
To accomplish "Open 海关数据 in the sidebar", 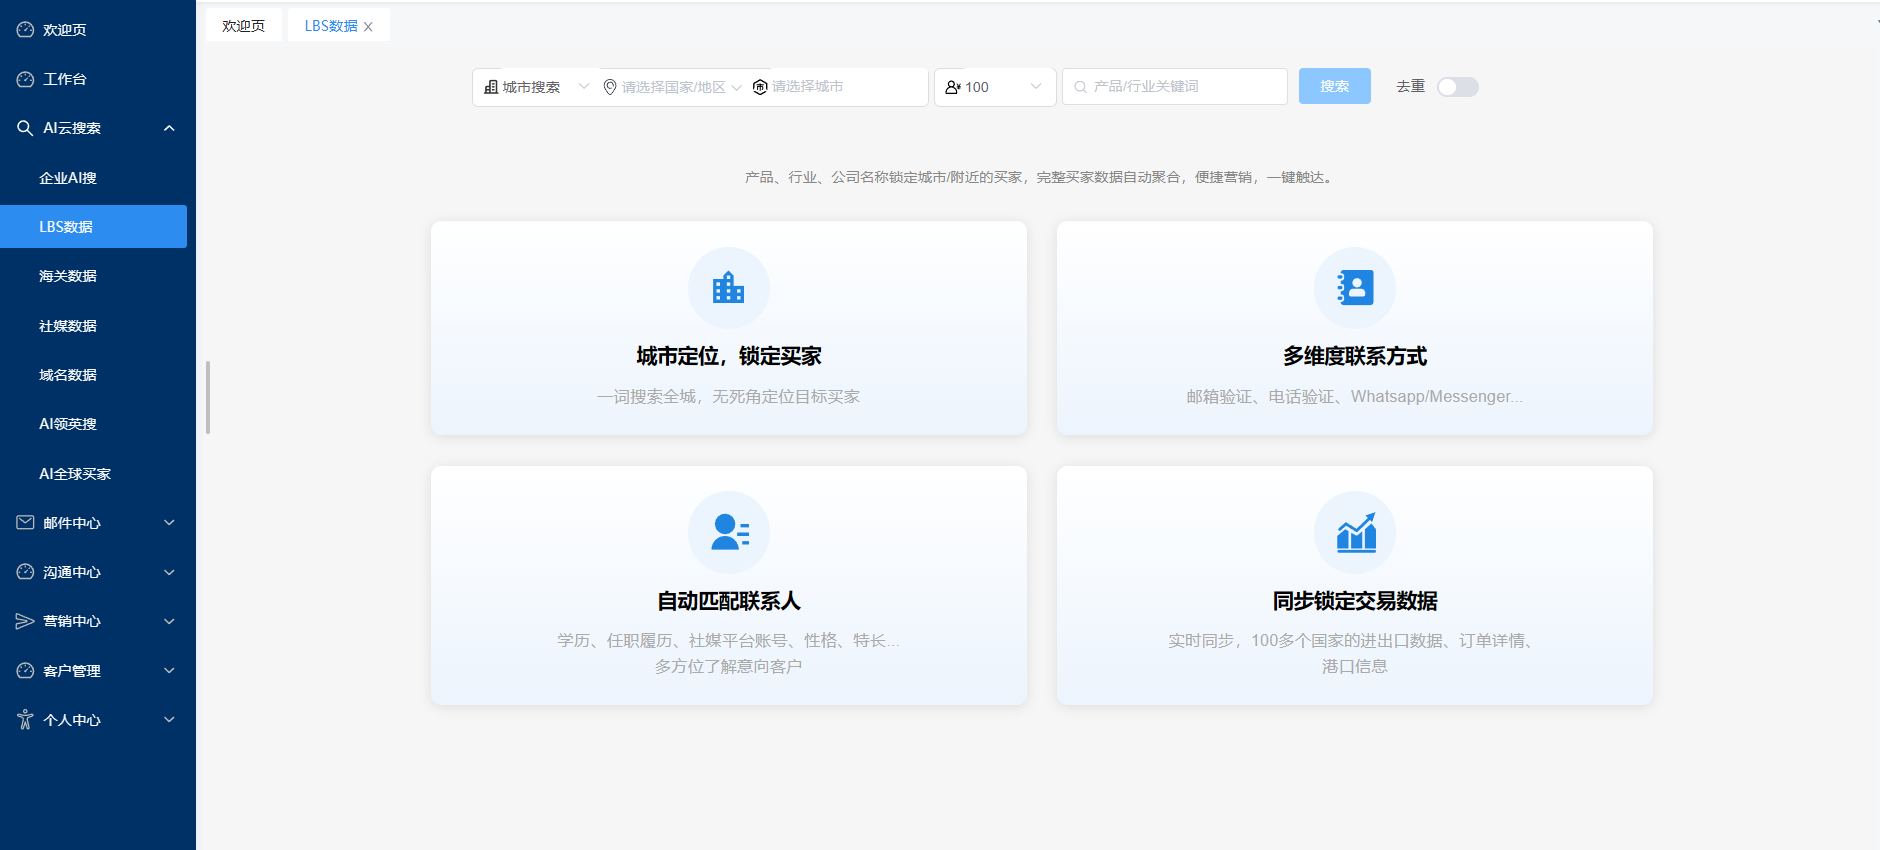I will coord(68,276).
